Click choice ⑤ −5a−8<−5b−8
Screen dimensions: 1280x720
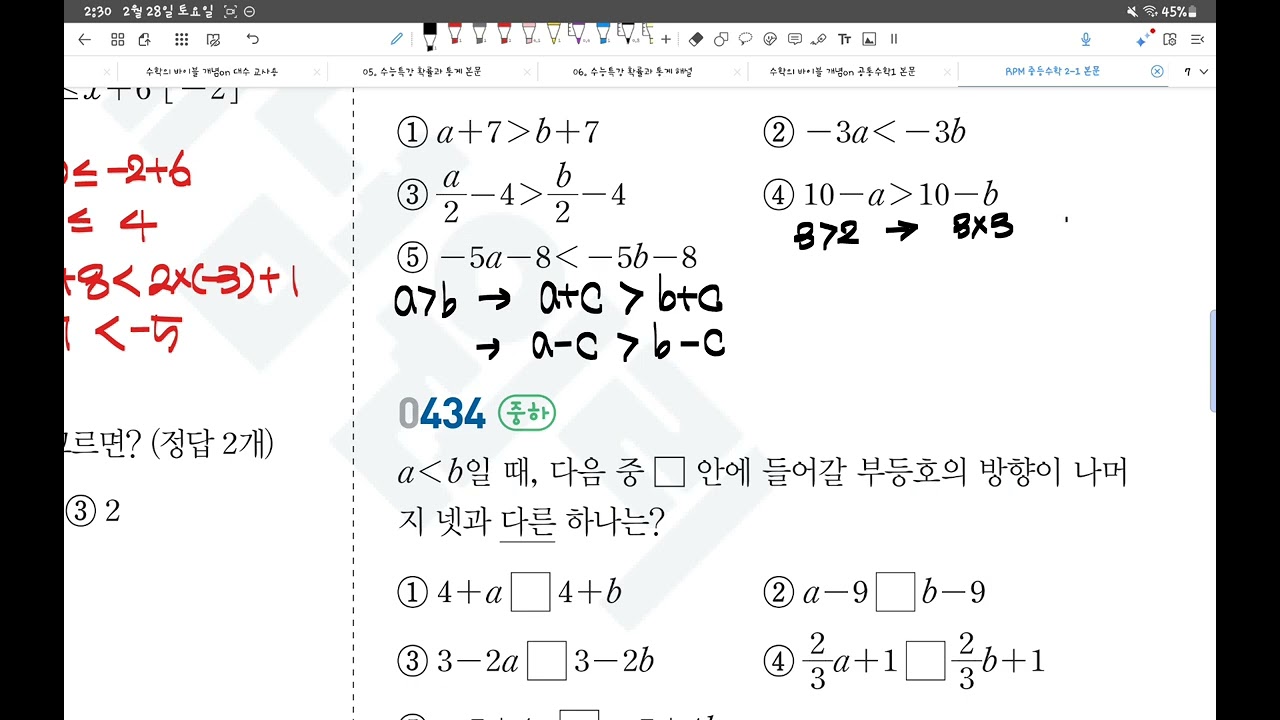[547, 257]
